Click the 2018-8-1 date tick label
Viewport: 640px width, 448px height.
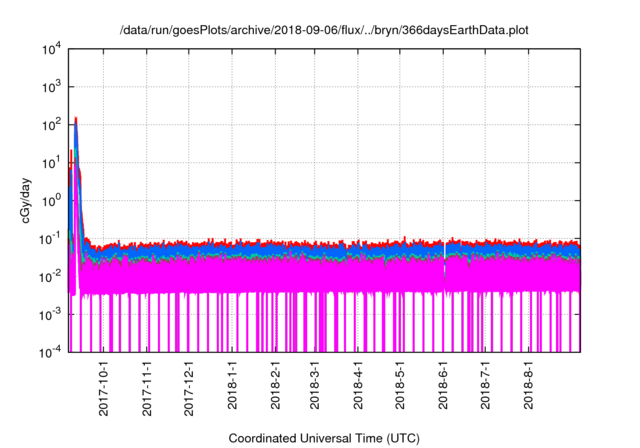529,385
